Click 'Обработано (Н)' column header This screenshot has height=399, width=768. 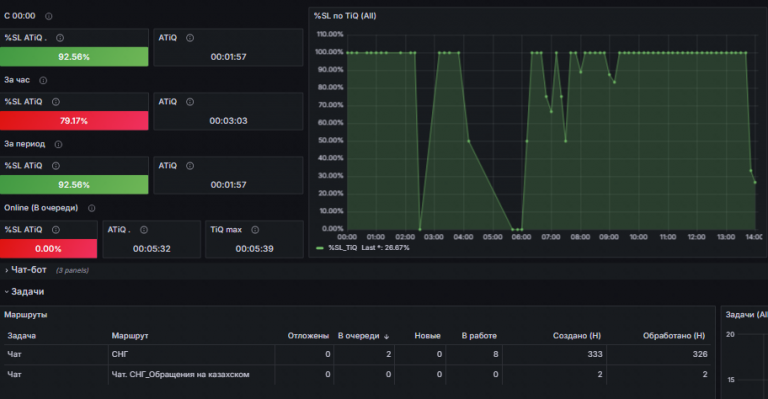[x=674, y=336]
